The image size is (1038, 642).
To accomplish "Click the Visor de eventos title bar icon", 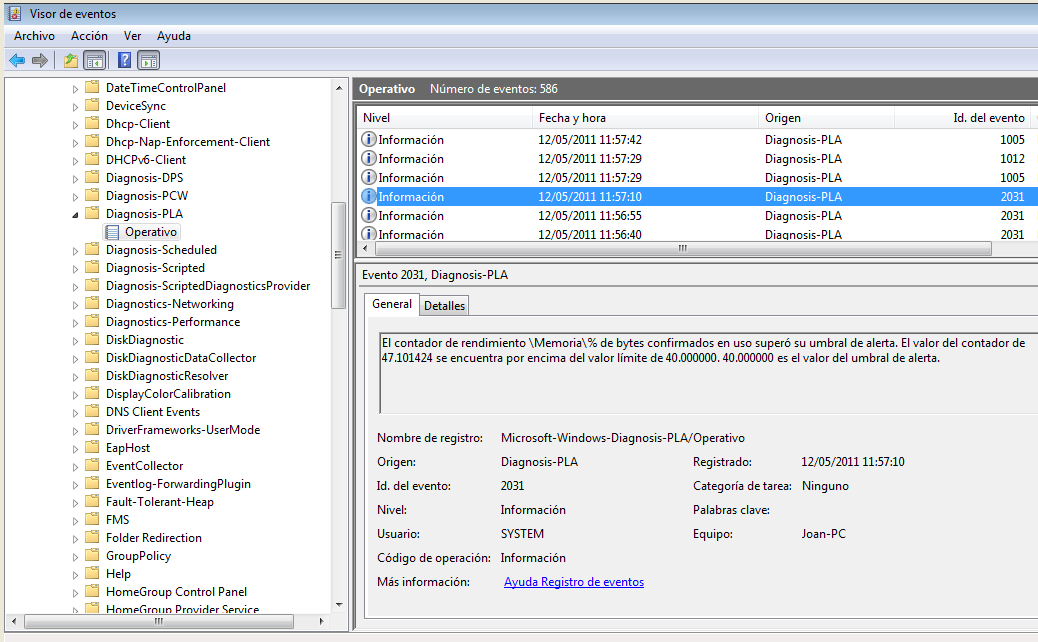I will 15,14.
